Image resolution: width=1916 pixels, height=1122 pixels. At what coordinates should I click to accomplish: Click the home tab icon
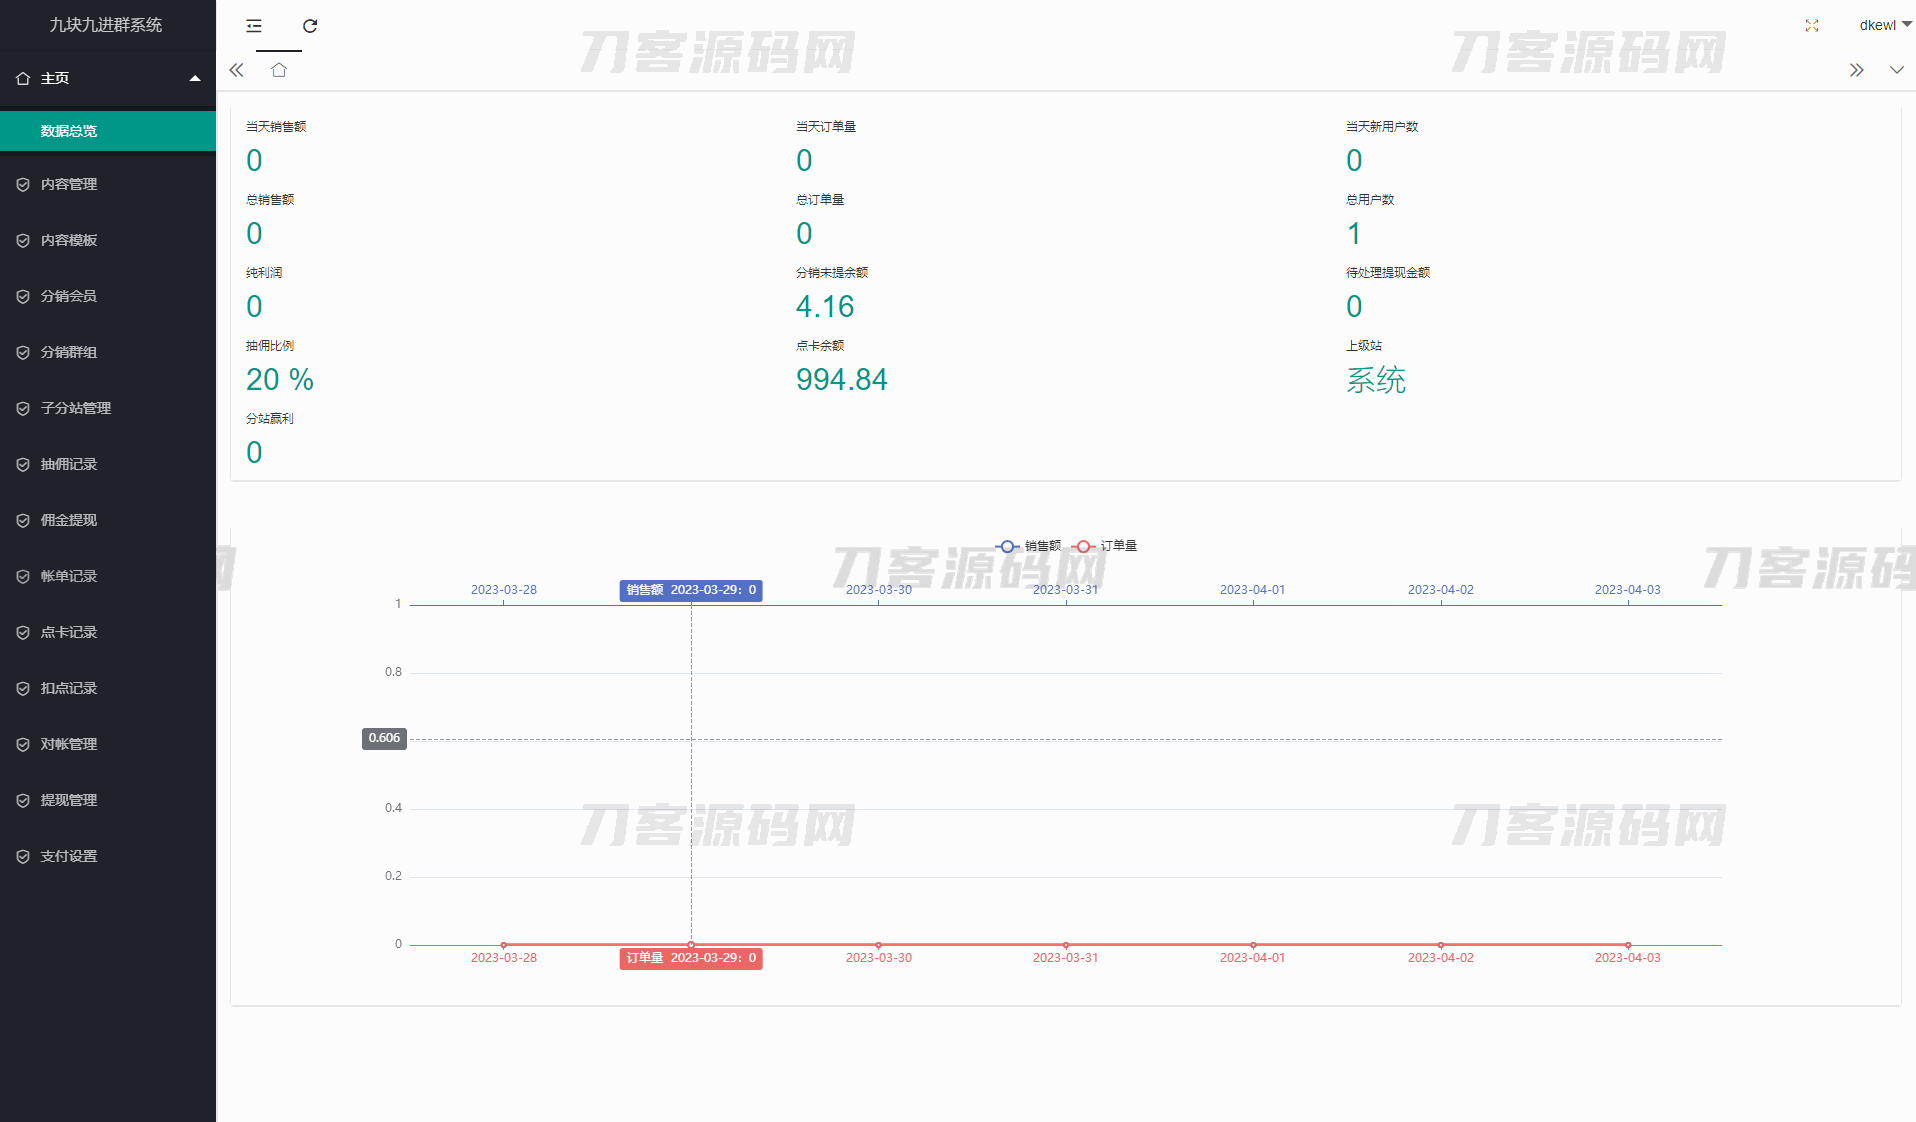[279, 70]
